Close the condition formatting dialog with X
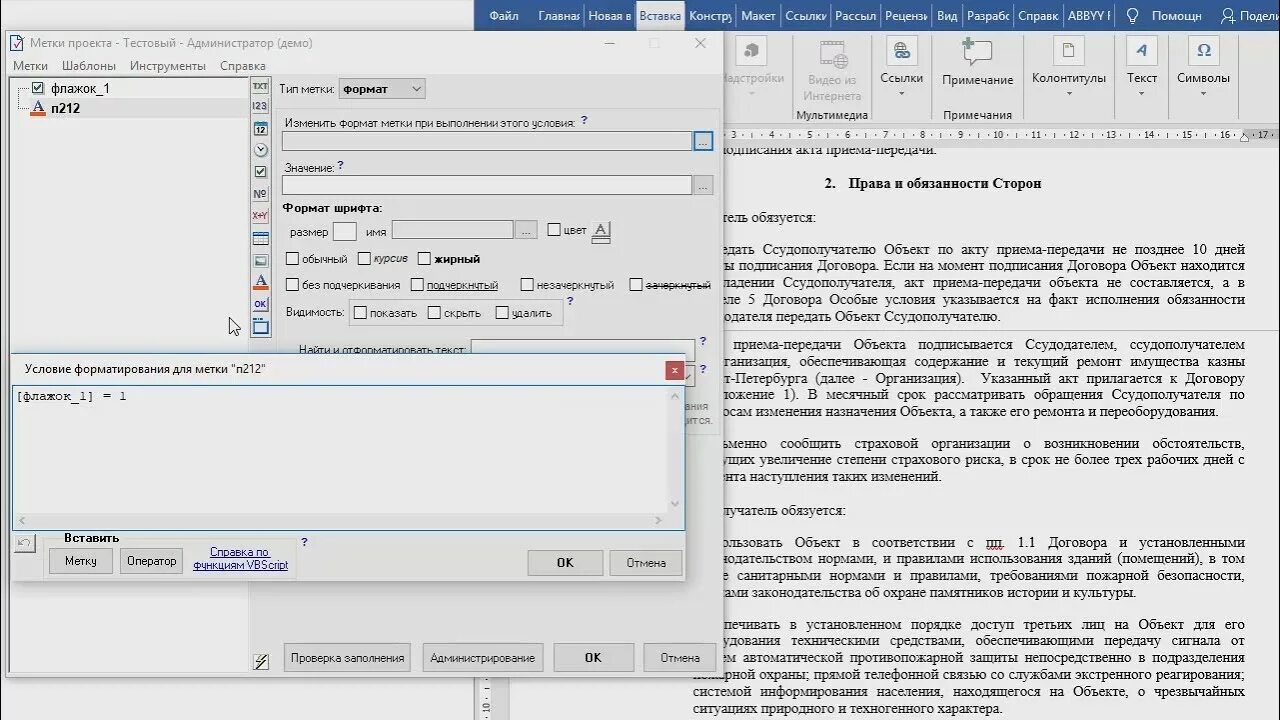Screen dimensions: 1280x720 675,370
